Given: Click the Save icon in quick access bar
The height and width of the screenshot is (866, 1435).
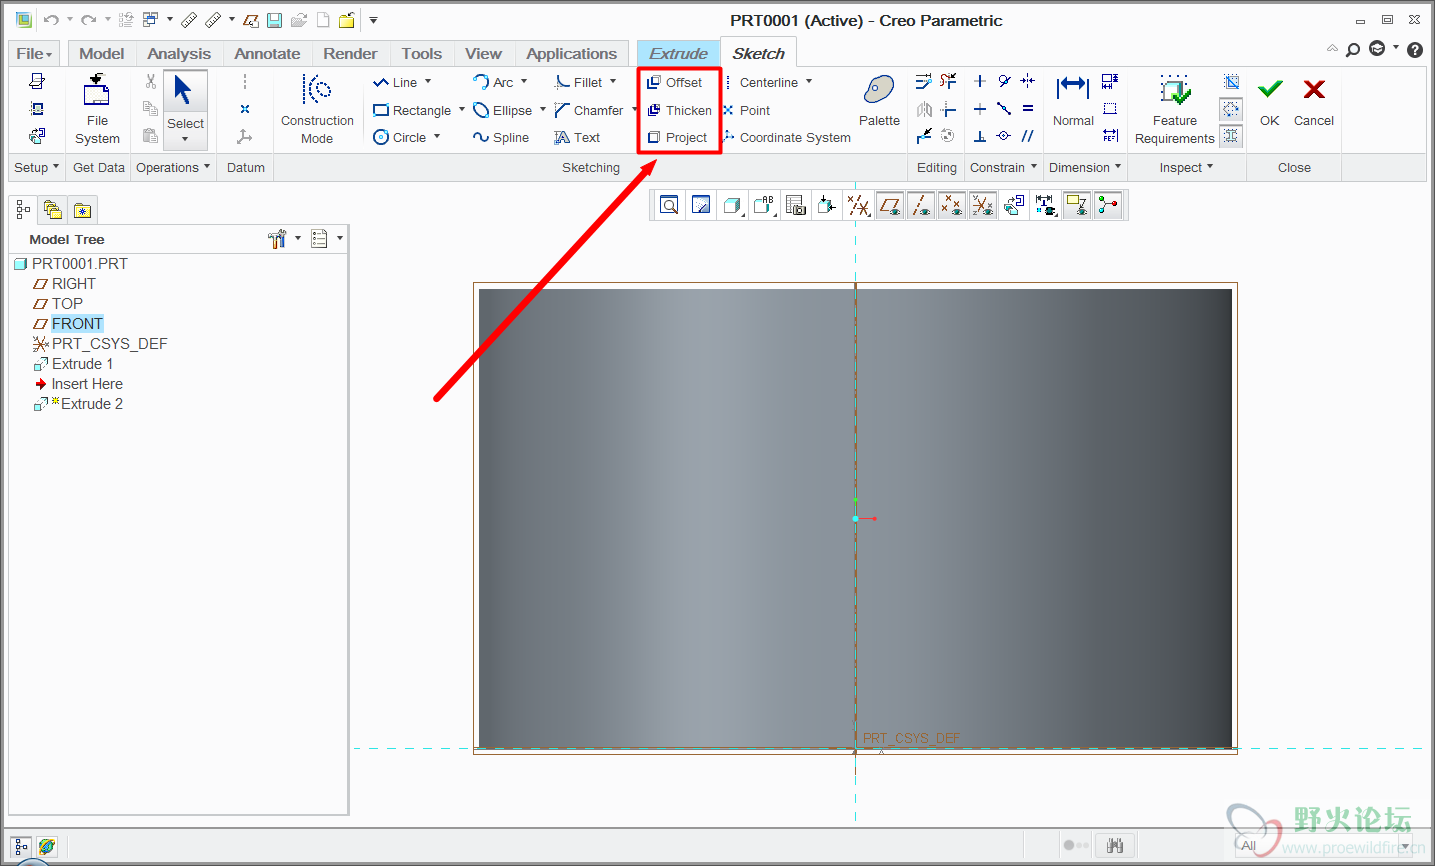Looking at the screenshot, I should click(x=274, y=20).
